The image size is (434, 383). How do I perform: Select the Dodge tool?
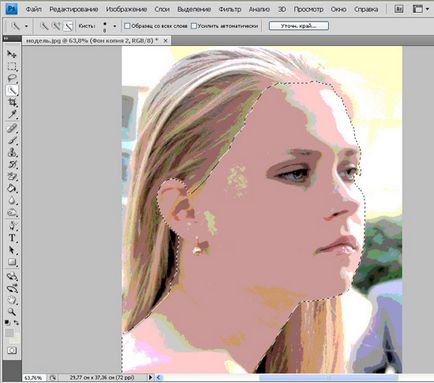click(12, 213)
